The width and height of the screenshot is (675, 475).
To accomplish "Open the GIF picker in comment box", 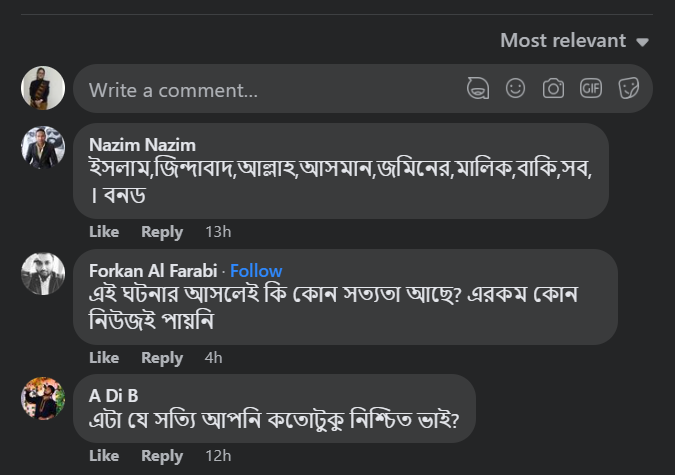I will coord(591,89).
